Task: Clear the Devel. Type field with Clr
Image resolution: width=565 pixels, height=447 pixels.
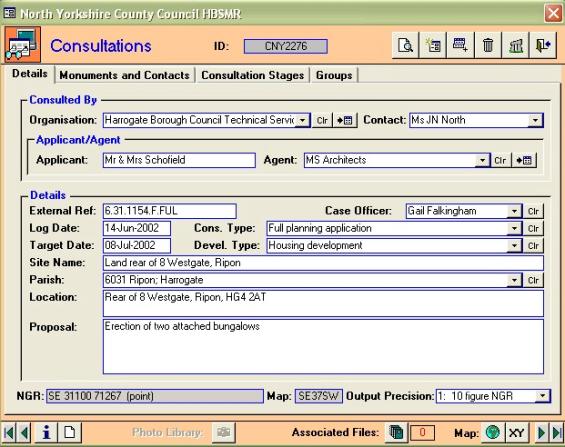Action: (x=533, y=246)
